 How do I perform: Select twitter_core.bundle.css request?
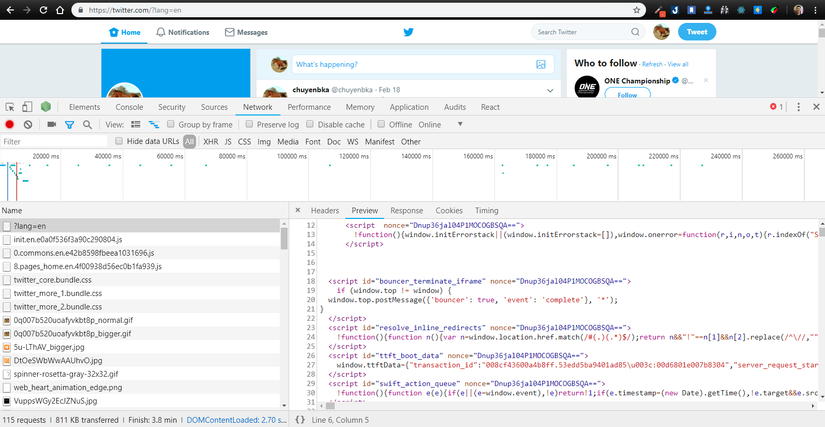[x=140, y=280]
